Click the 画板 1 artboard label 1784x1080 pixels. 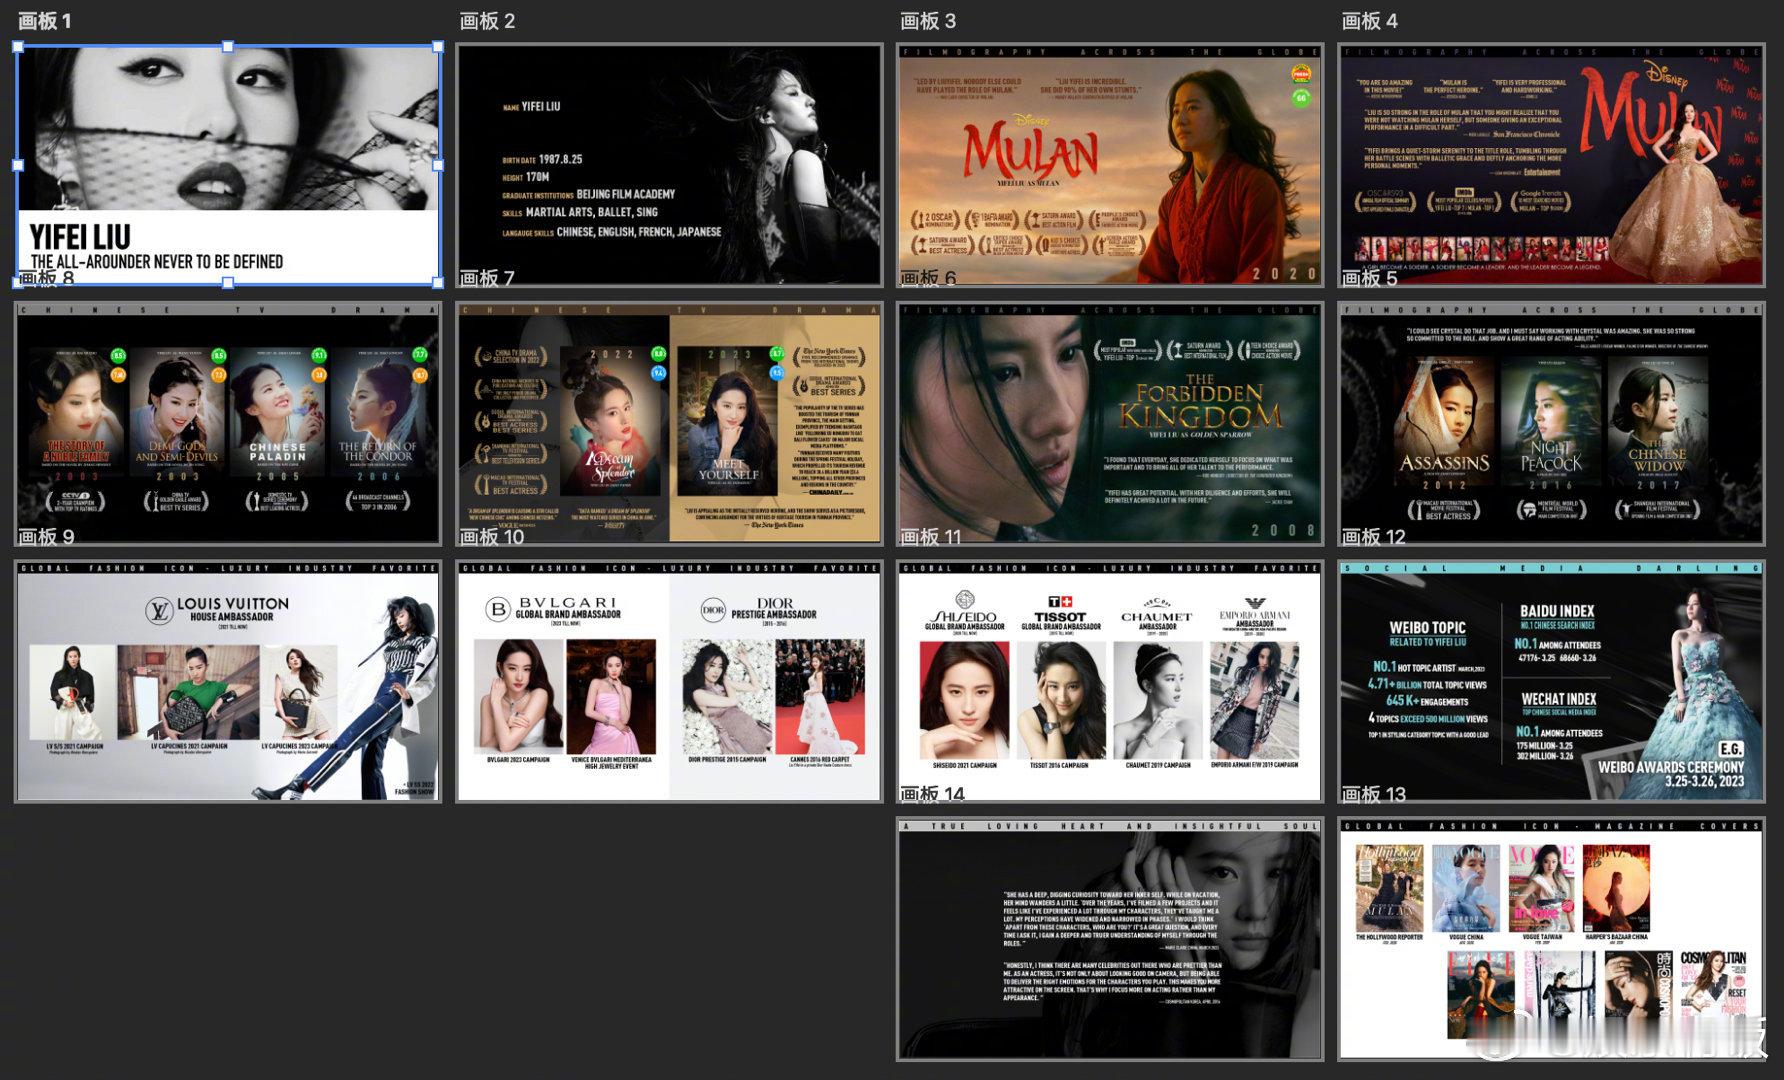pos(45,21)
